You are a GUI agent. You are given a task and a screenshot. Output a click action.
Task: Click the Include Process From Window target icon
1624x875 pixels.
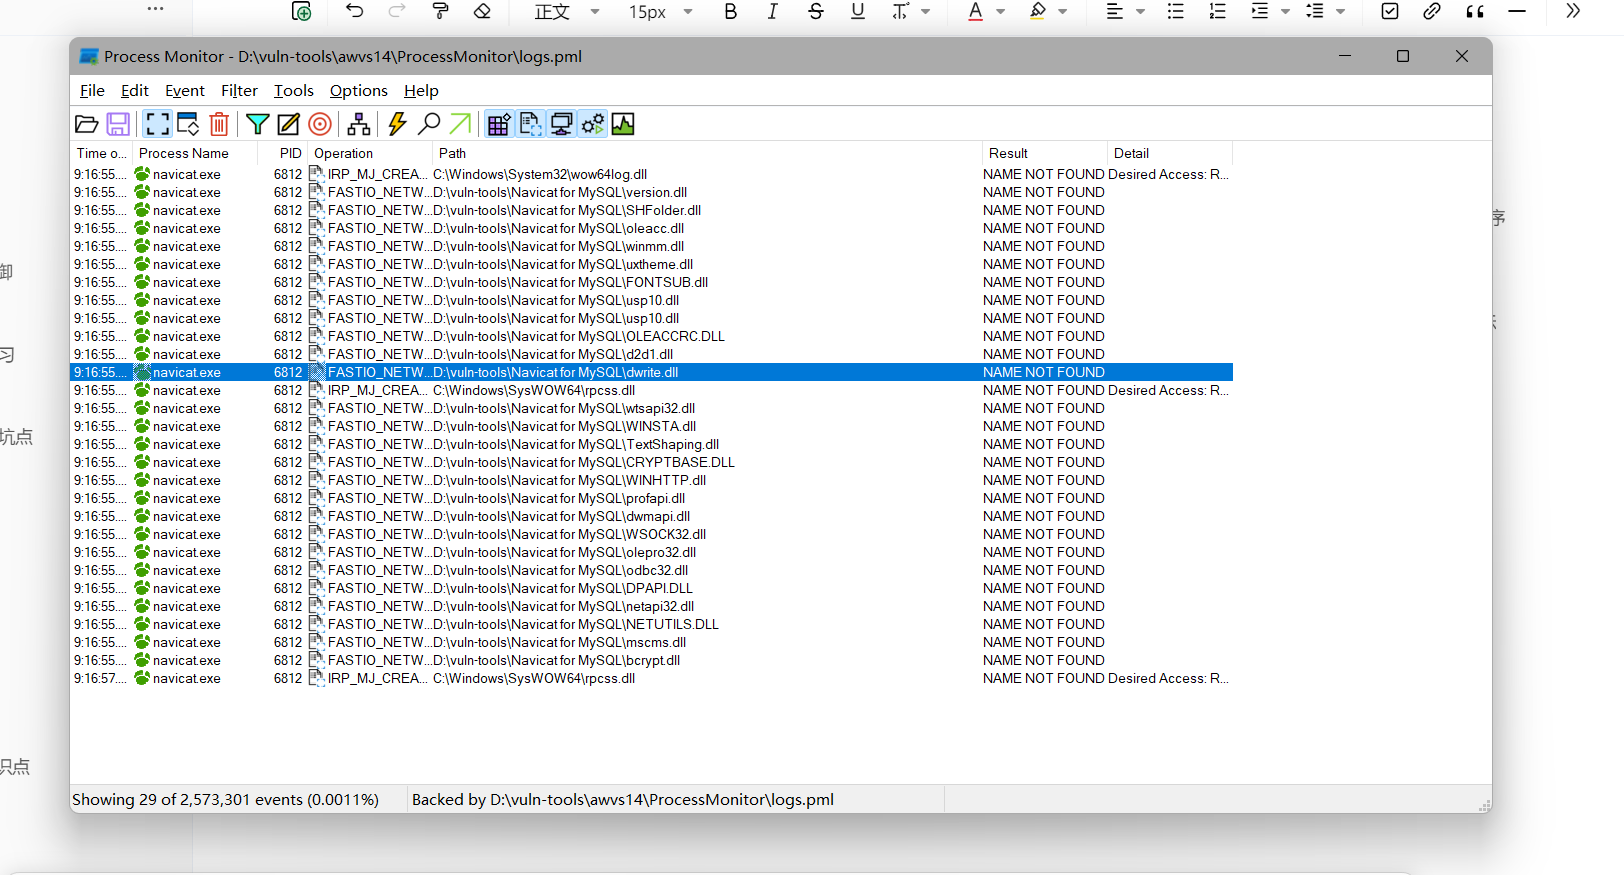click(320, 124)
